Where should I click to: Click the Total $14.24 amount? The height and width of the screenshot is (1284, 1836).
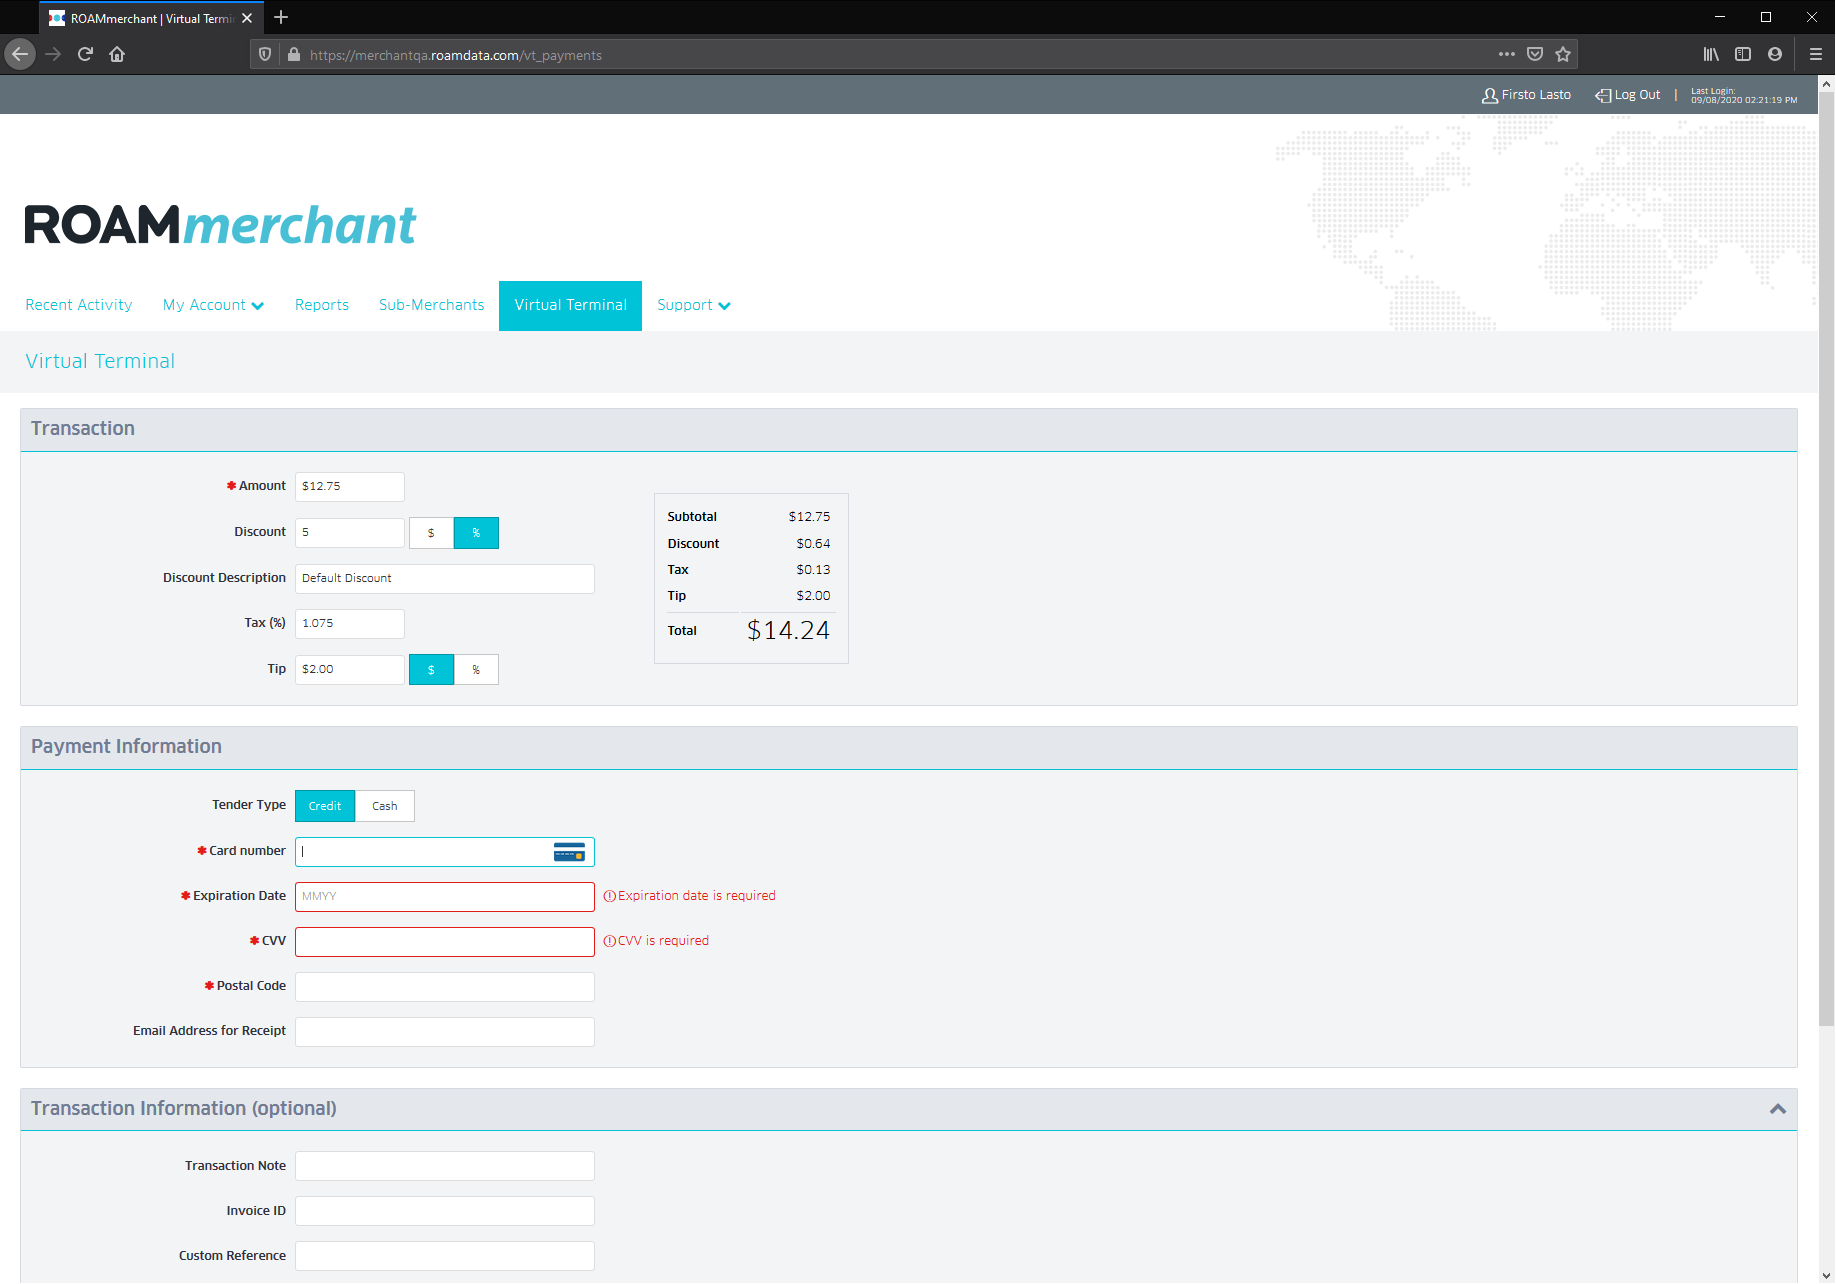pos(788,631)
